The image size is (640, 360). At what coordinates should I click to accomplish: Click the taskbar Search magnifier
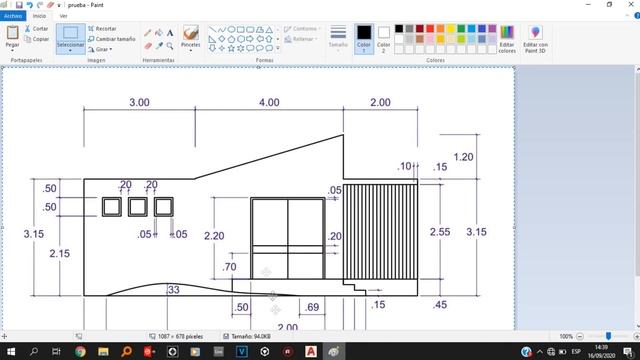point(34,351)
